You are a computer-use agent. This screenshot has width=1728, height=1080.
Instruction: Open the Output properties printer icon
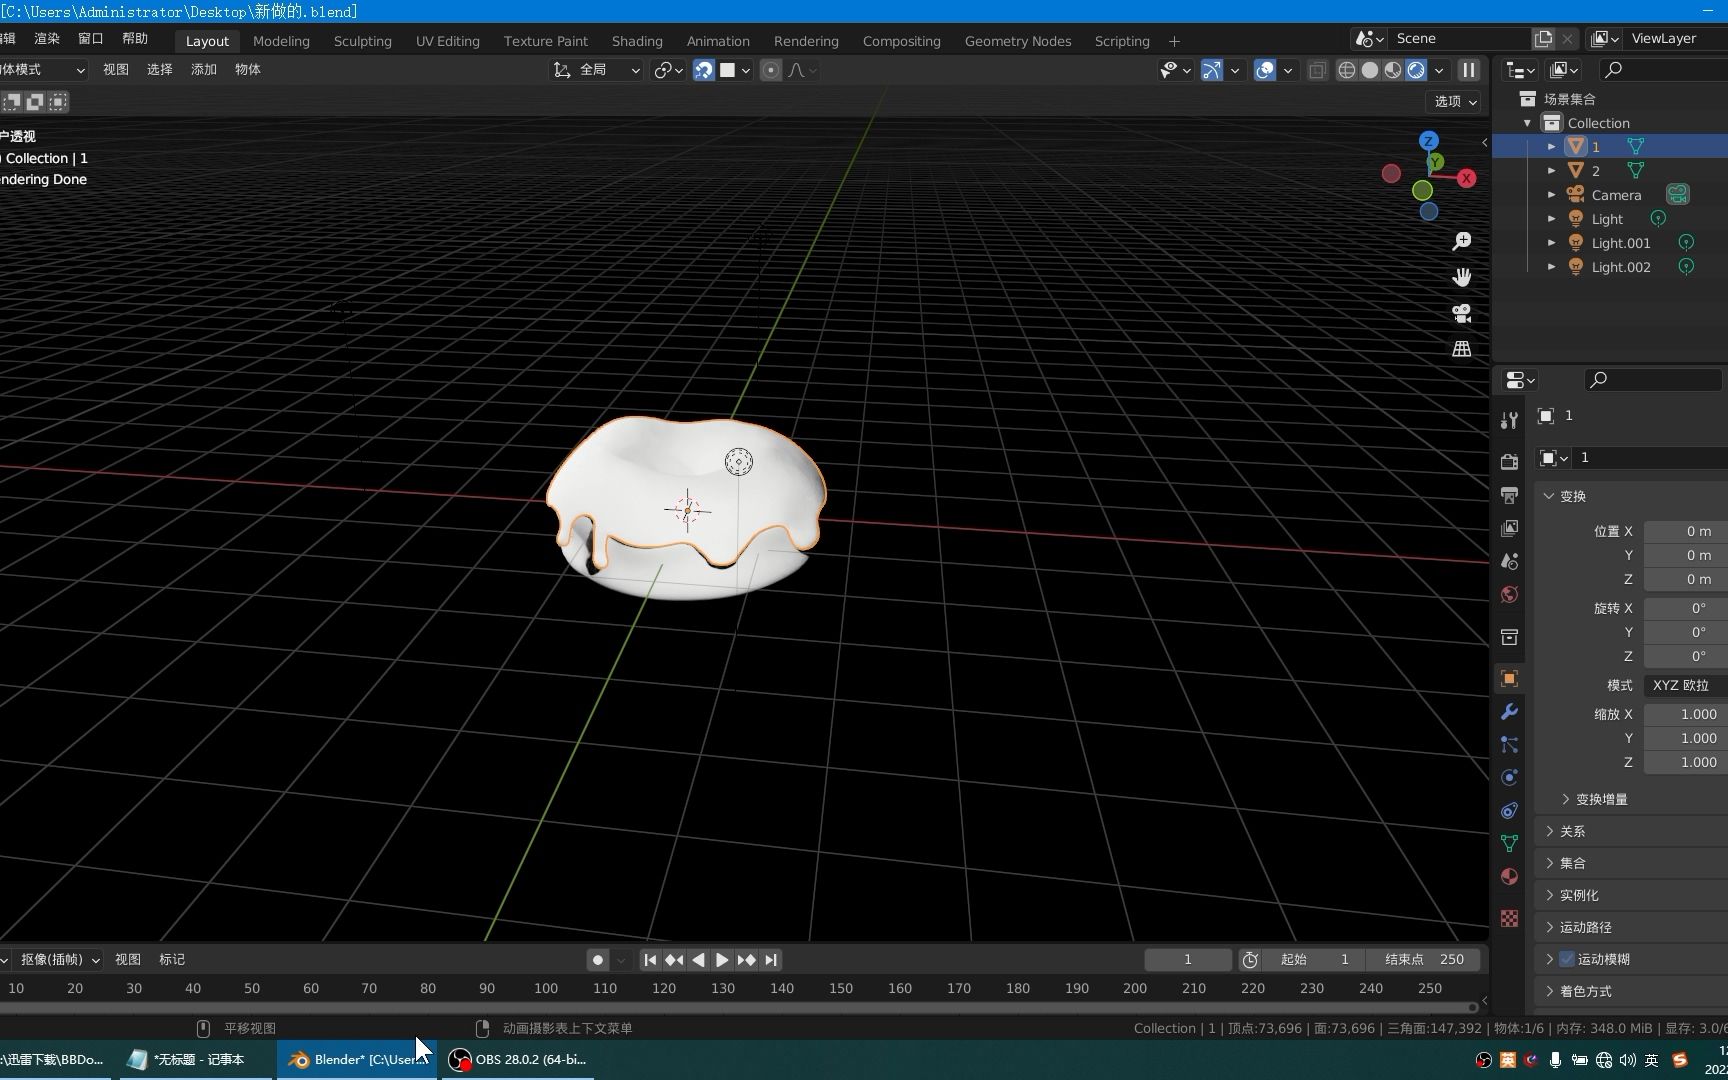(x=1509, y=494)
